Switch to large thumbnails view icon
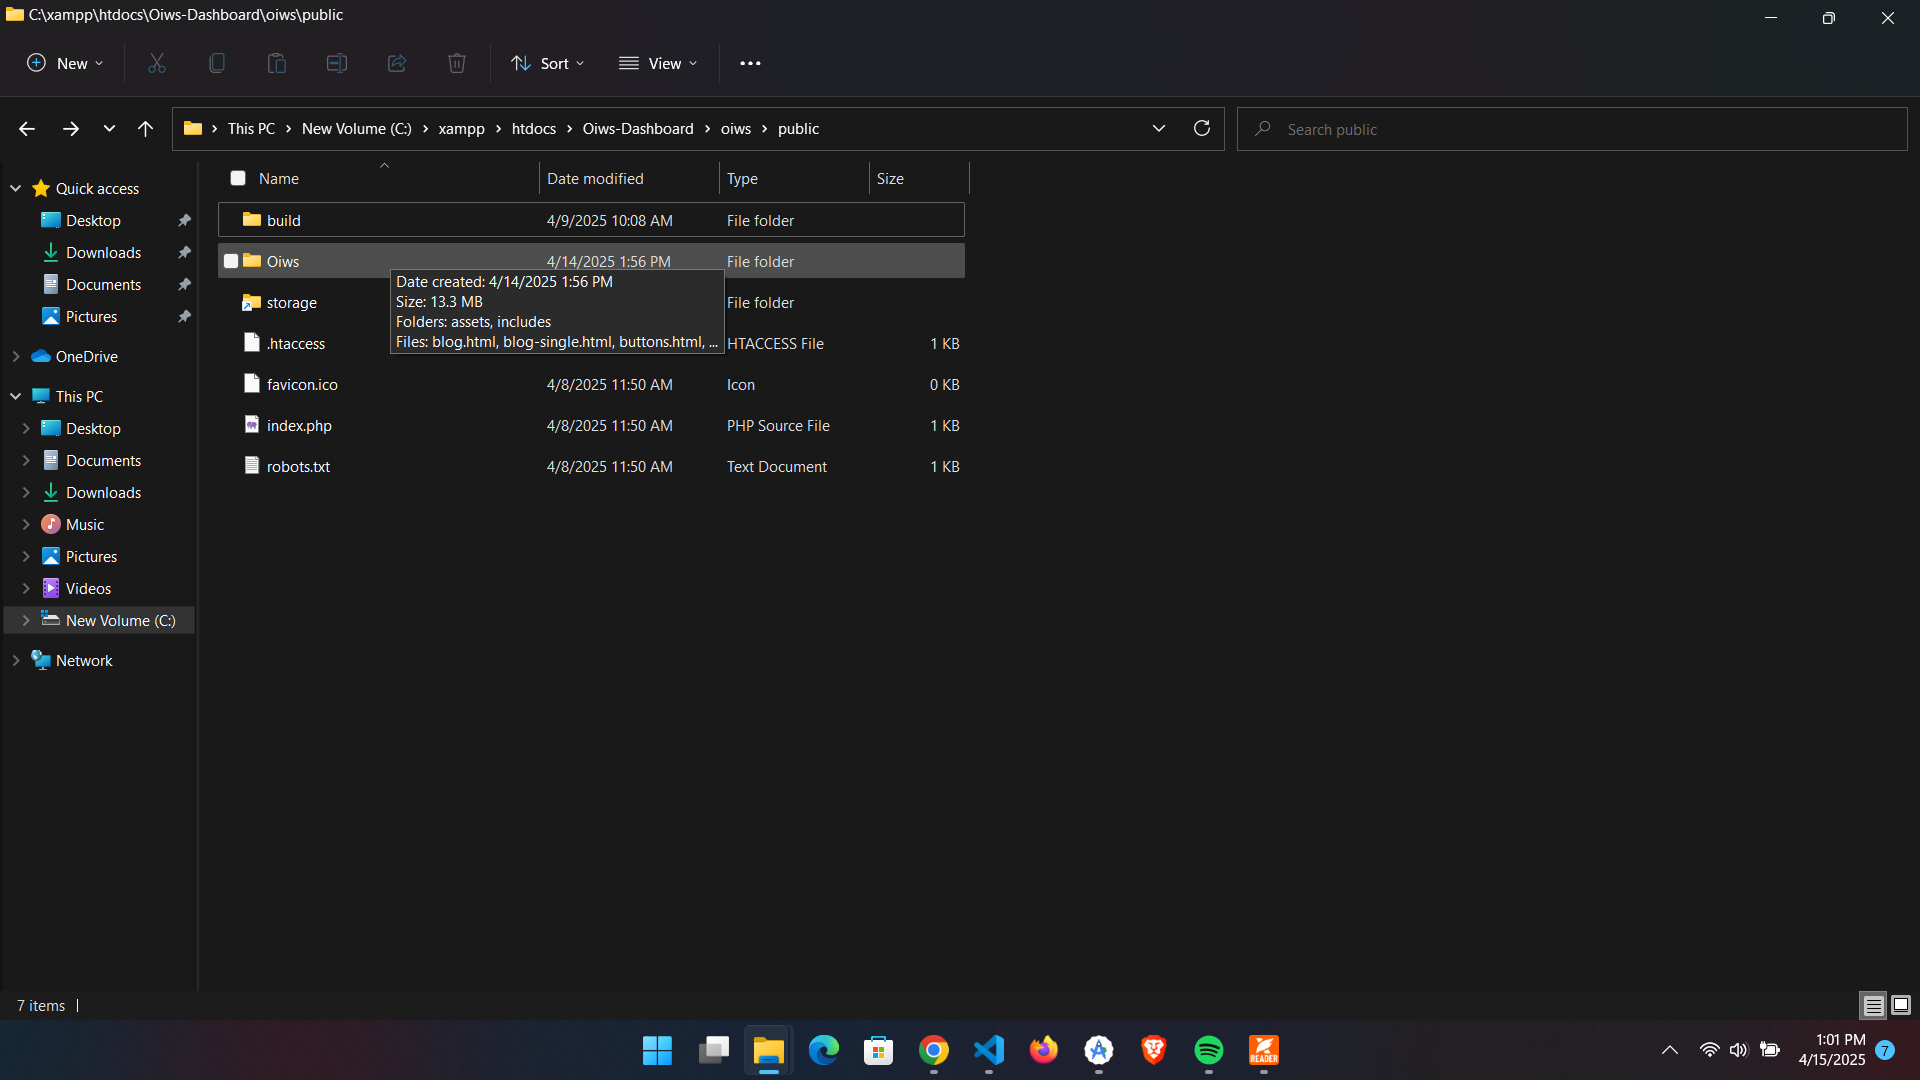Viewport: 1920px width, 1080px height. click(1901, 1005)
